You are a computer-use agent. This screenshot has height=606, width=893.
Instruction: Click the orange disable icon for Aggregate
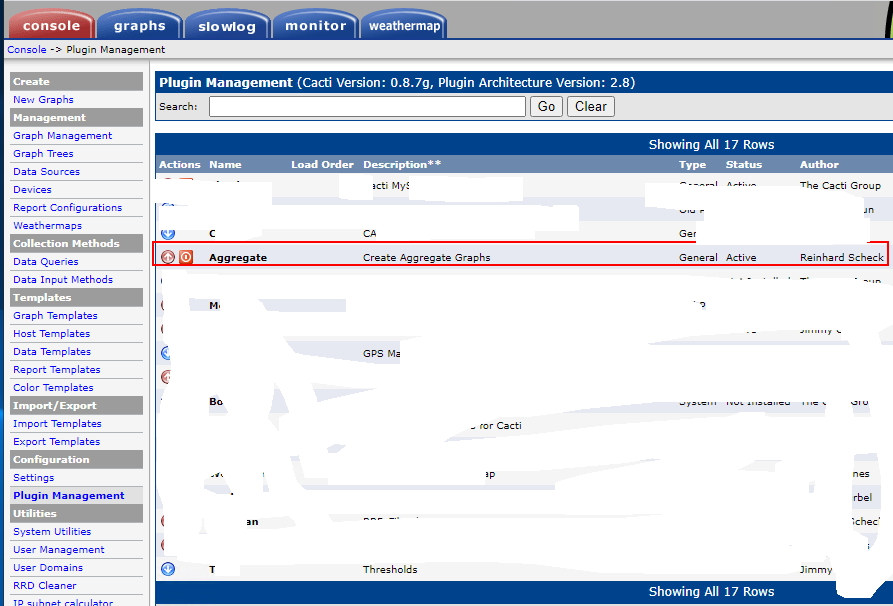186,257
